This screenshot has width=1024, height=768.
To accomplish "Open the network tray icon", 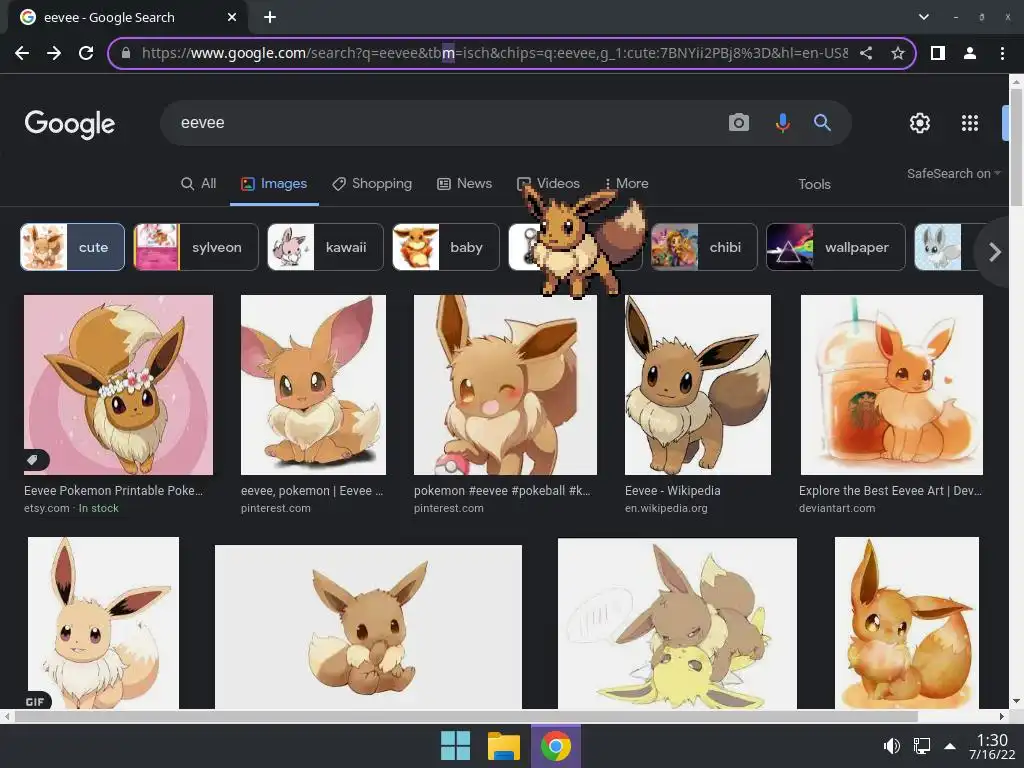I will [921, 746].
